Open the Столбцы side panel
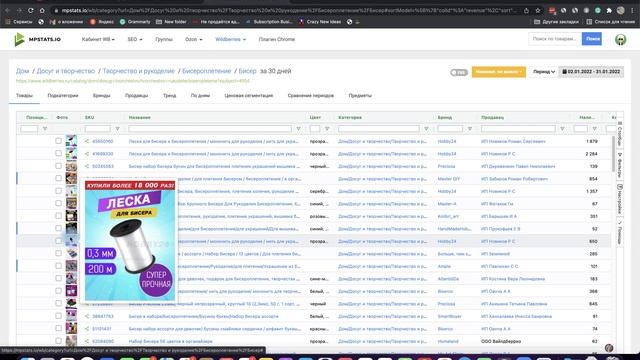Screen dimensions: 640x360 [x=620, y=133]
